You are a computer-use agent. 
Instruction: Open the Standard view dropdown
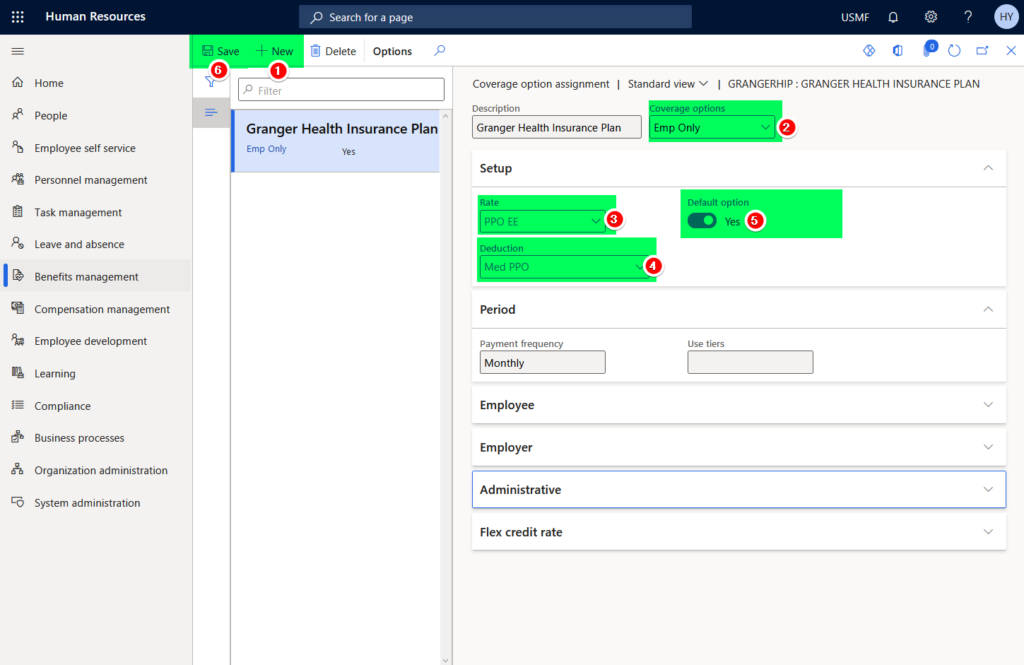(x=667, y=84)
